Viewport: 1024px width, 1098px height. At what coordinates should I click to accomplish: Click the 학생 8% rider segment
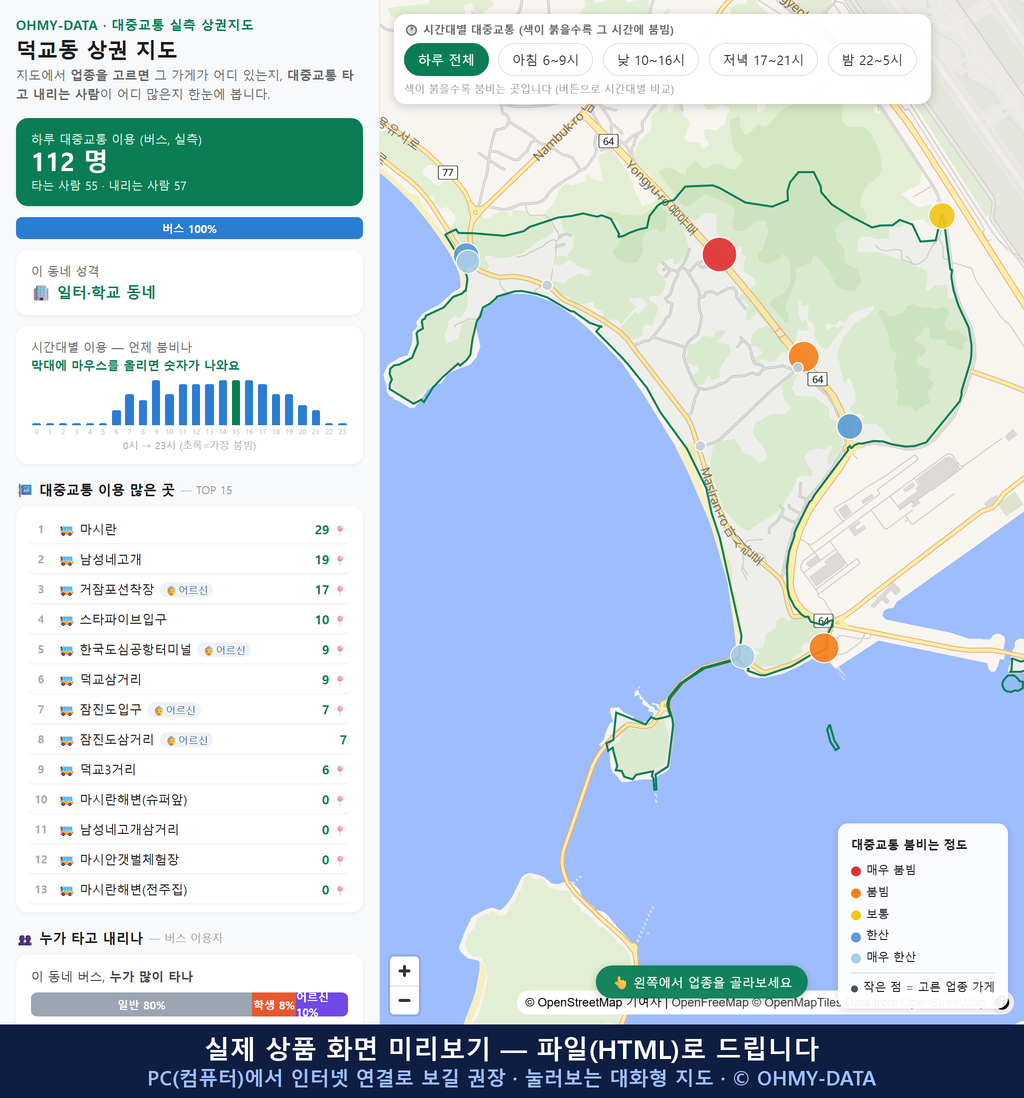pos(274,1005)
